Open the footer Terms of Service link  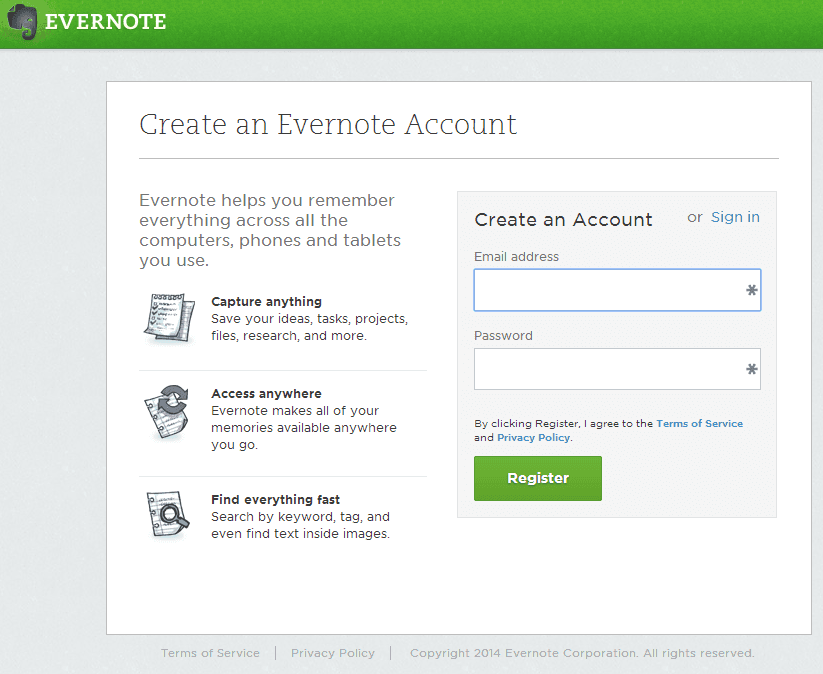click(x=210, y=653)
